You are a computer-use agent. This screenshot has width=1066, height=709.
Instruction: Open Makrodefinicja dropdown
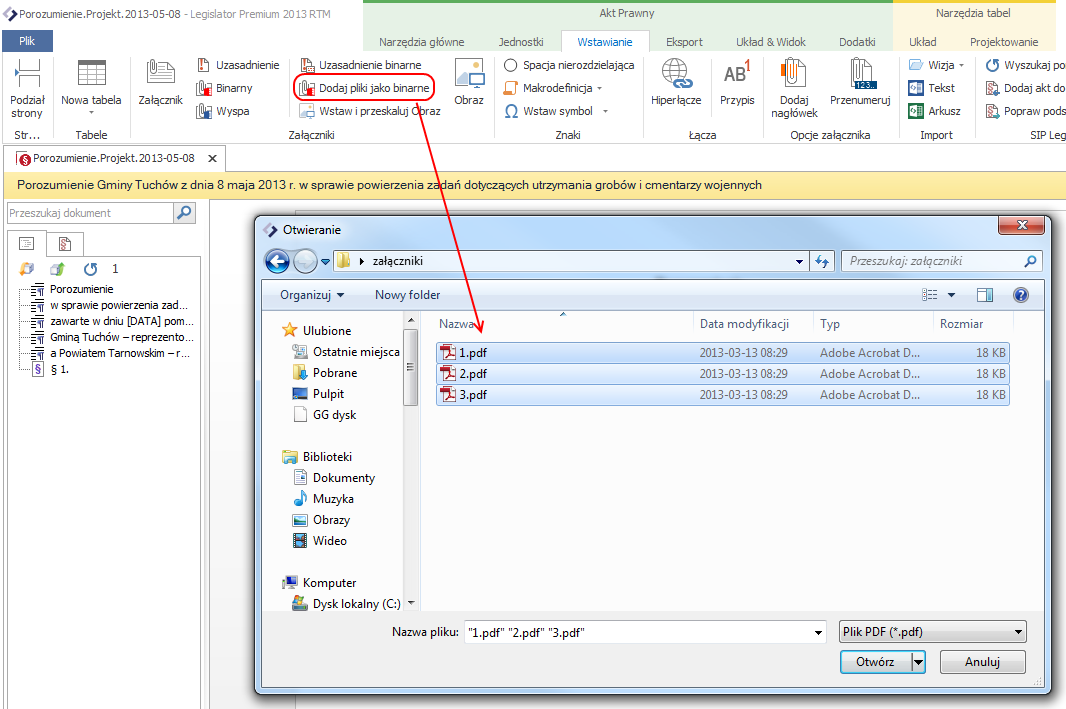tap(600, 88)
